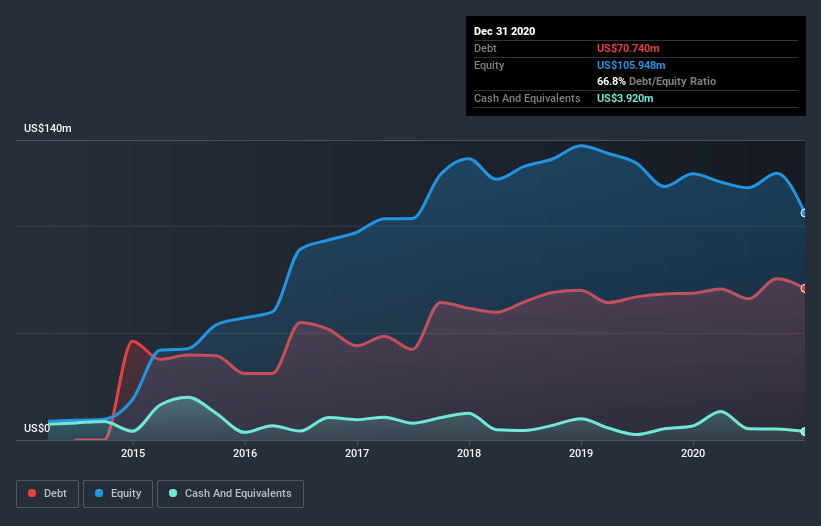Click the Debt endpoint marker at Dec 2020
Image resolution: width=821 pixels, height=526 pixels.
(804, 288)
